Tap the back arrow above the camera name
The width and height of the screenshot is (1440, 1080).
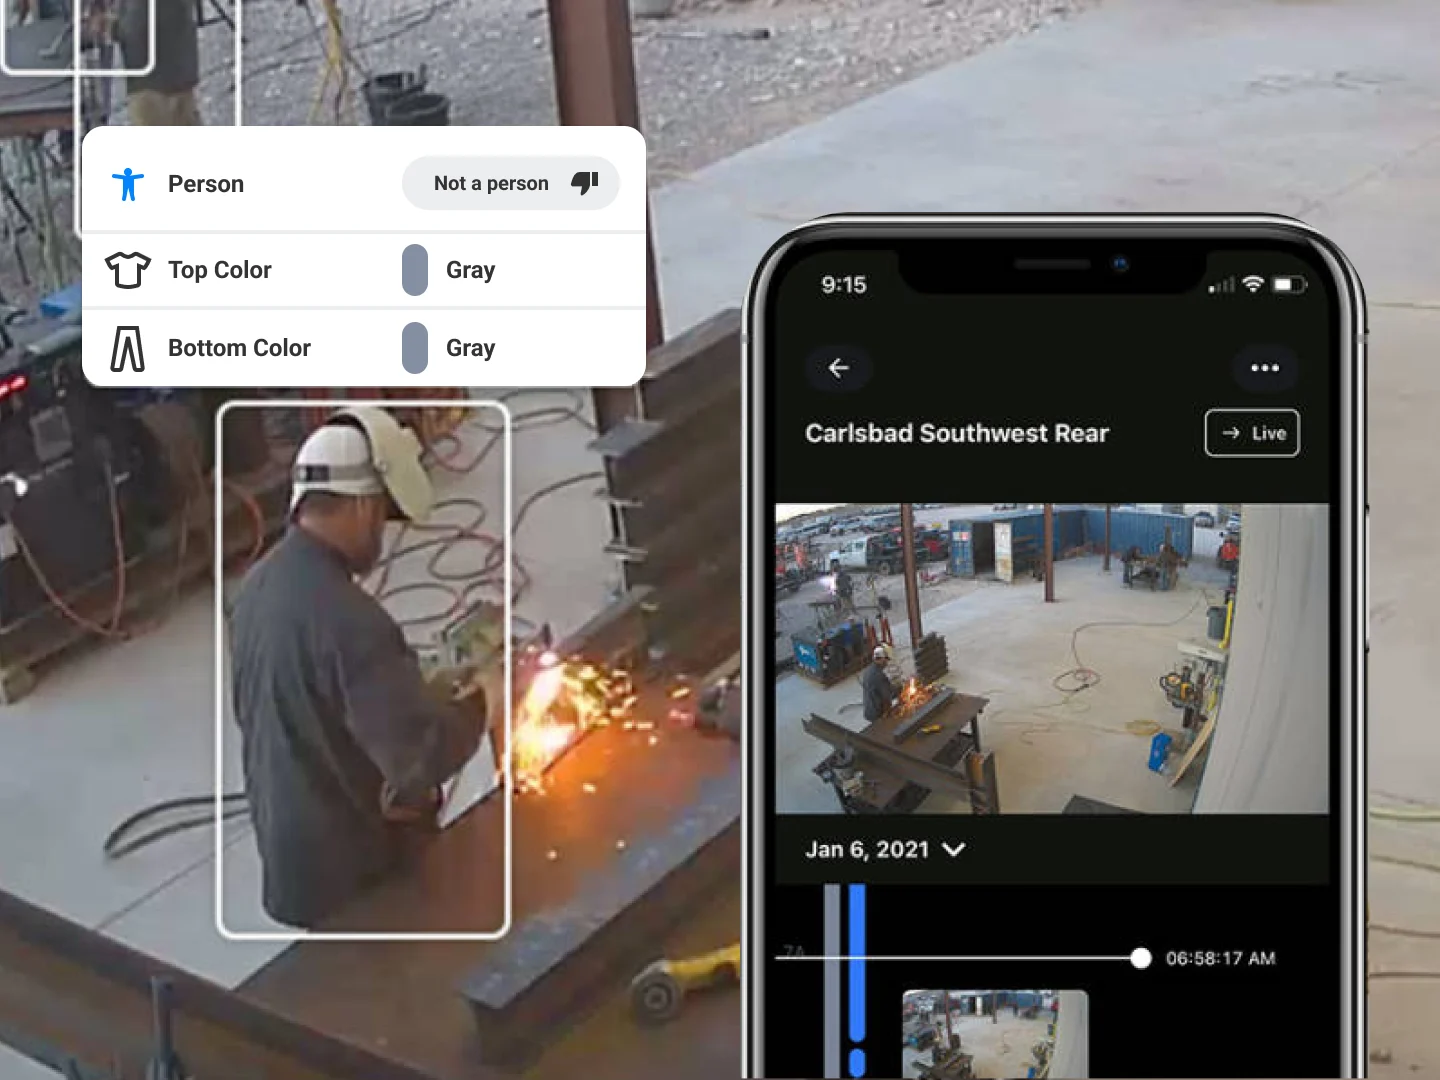[x=840, y=368]
